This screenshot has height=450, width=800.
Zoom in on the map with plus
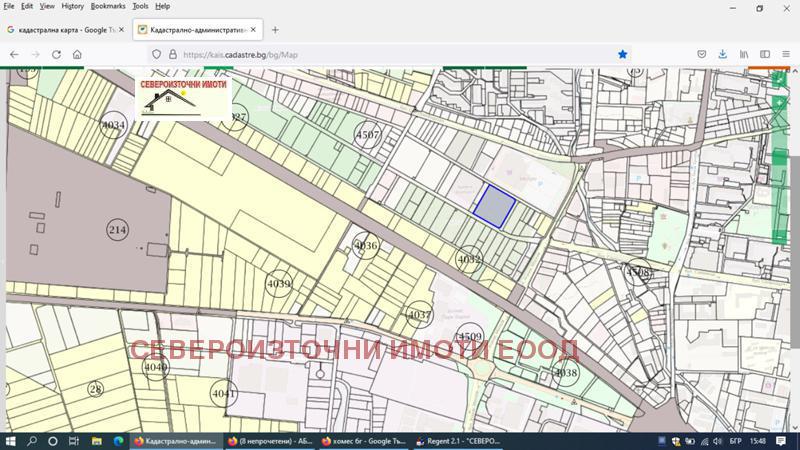[x=779, y=103]
